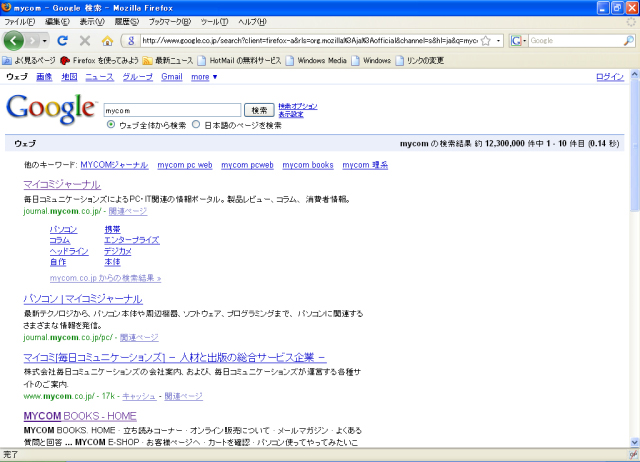This screenshot has height=462, width=640.
Task: Open the 表示 menu
Action: point(92,22)
